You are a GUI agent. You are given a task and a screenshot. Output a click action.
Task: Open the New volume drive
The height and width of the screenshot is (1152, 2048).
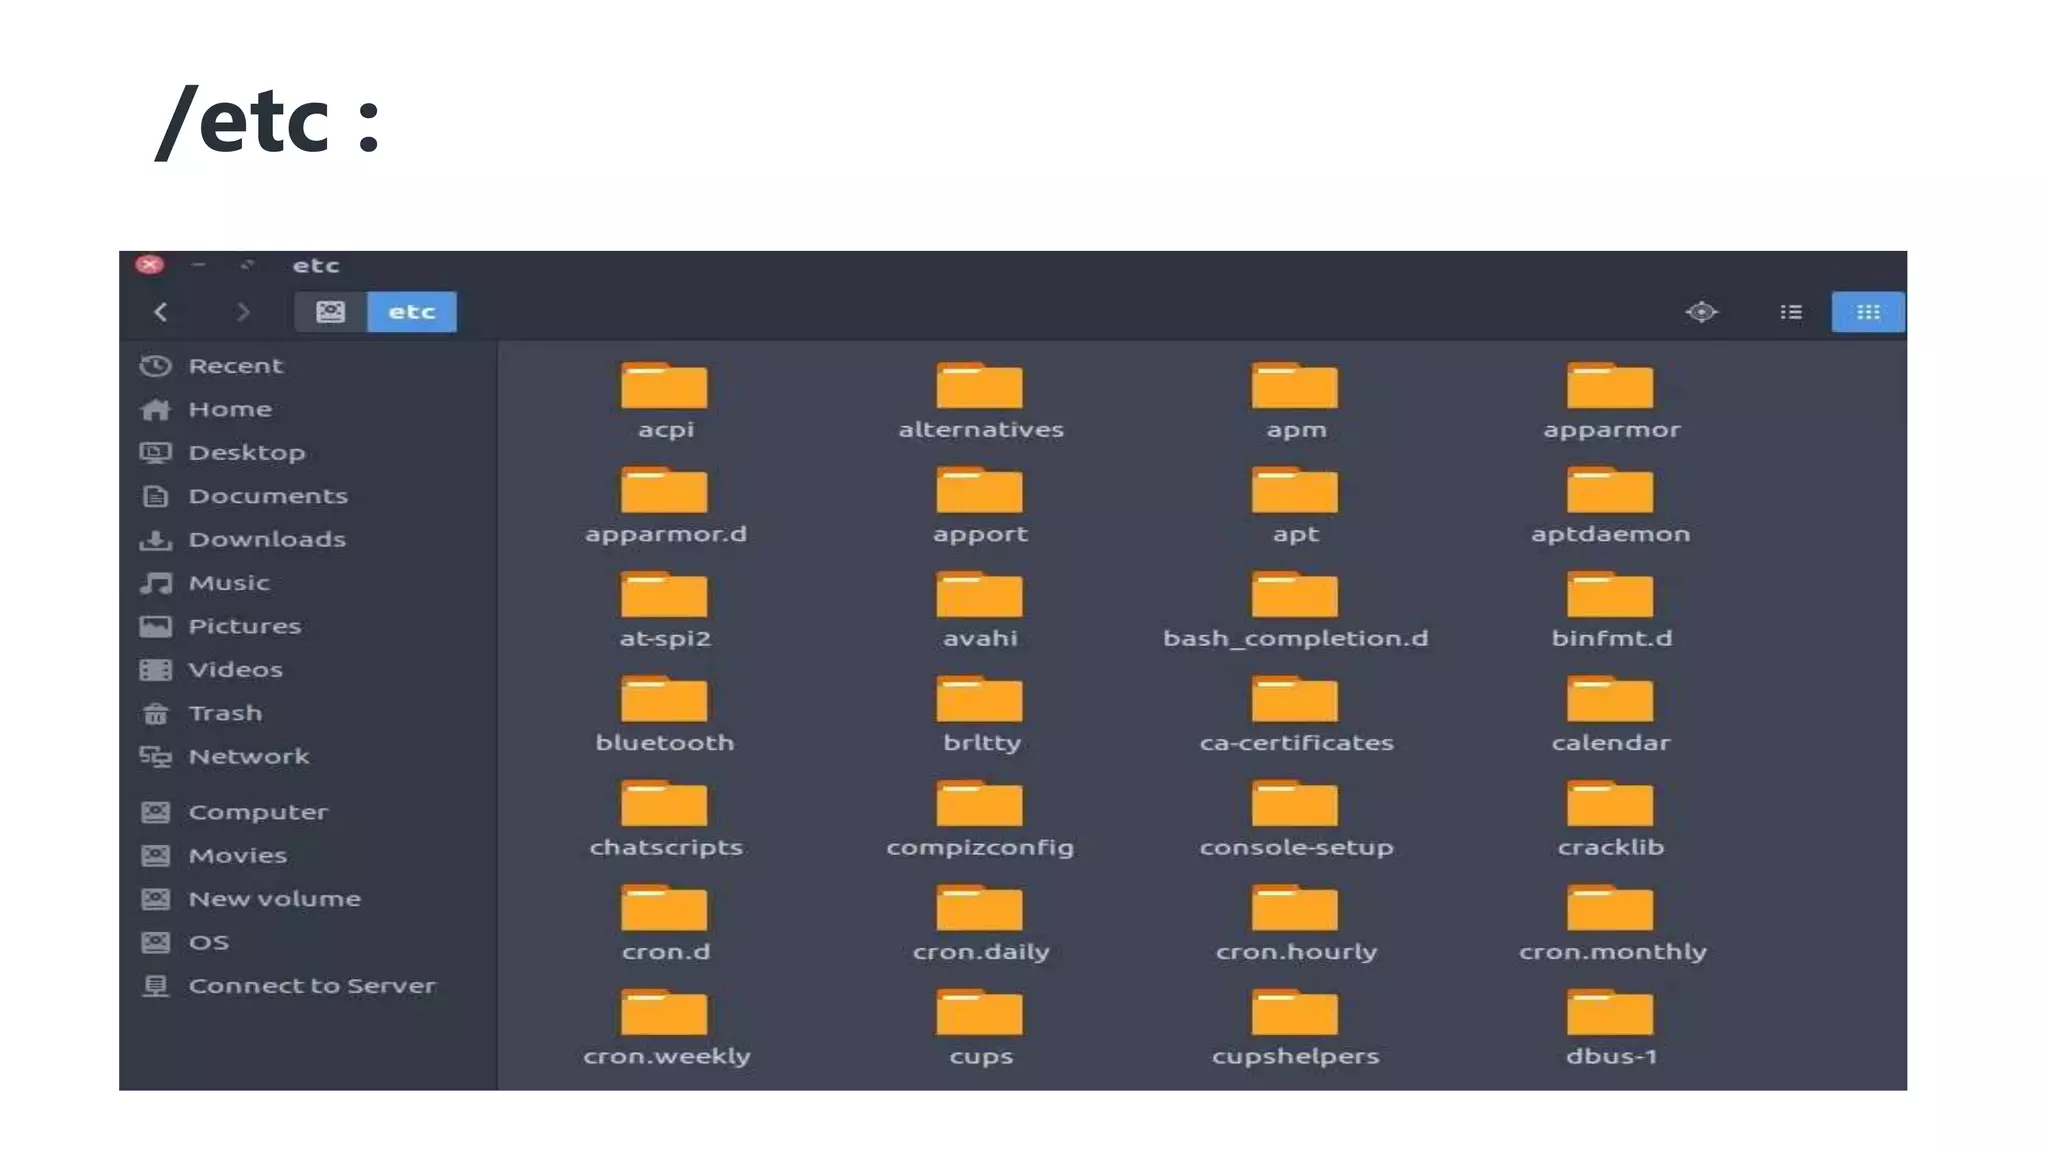[x=274, y=899]
